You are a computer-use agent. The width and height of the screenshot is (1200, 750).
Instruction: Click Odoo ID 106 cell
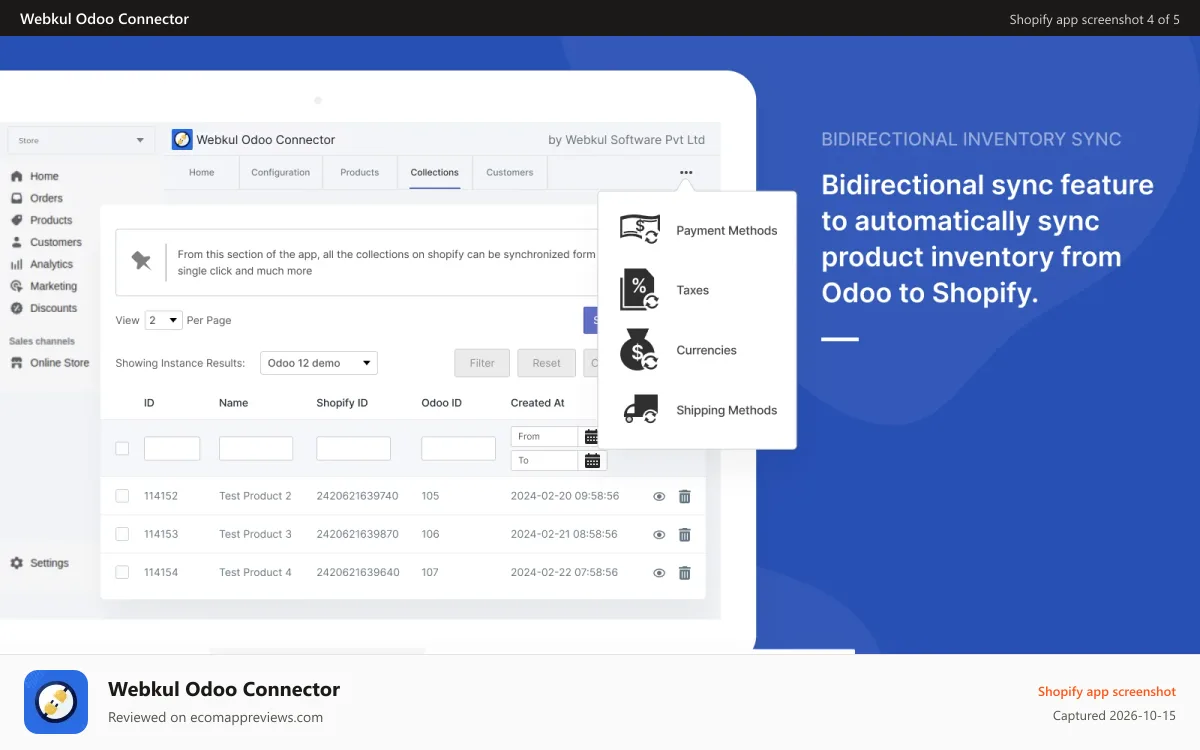click(431, 534)
